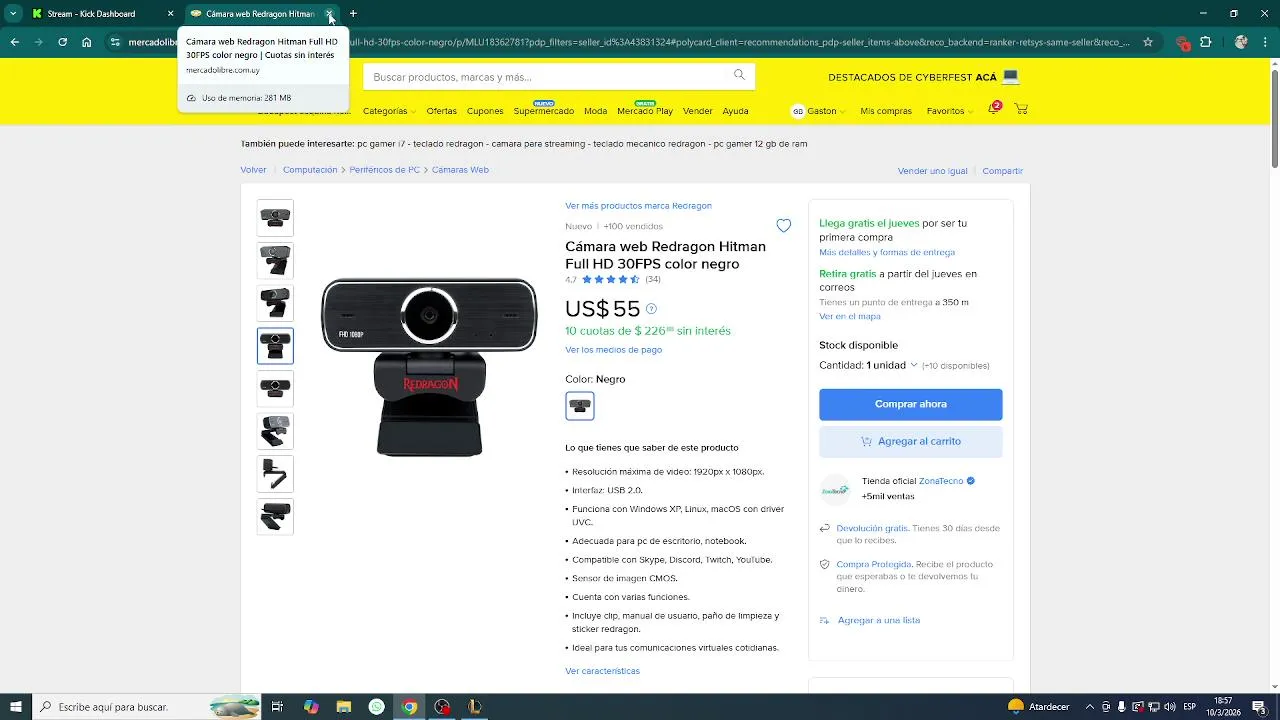
Task: Open Mercado Play menu item
Action: tap(645, 111)
